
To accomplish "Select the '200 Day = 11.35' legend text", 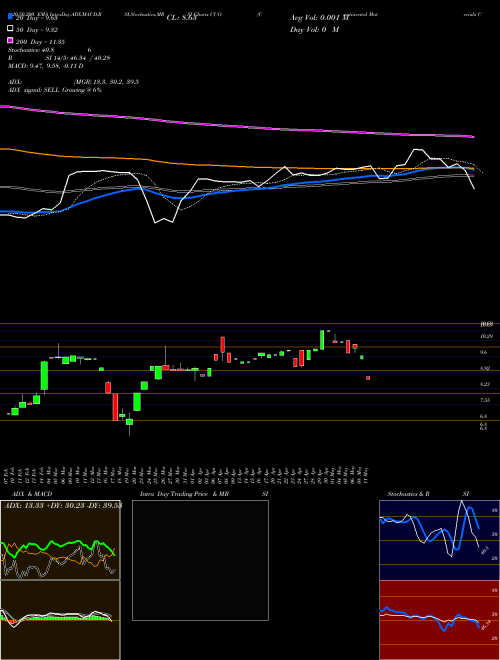I will pos(40,42).
